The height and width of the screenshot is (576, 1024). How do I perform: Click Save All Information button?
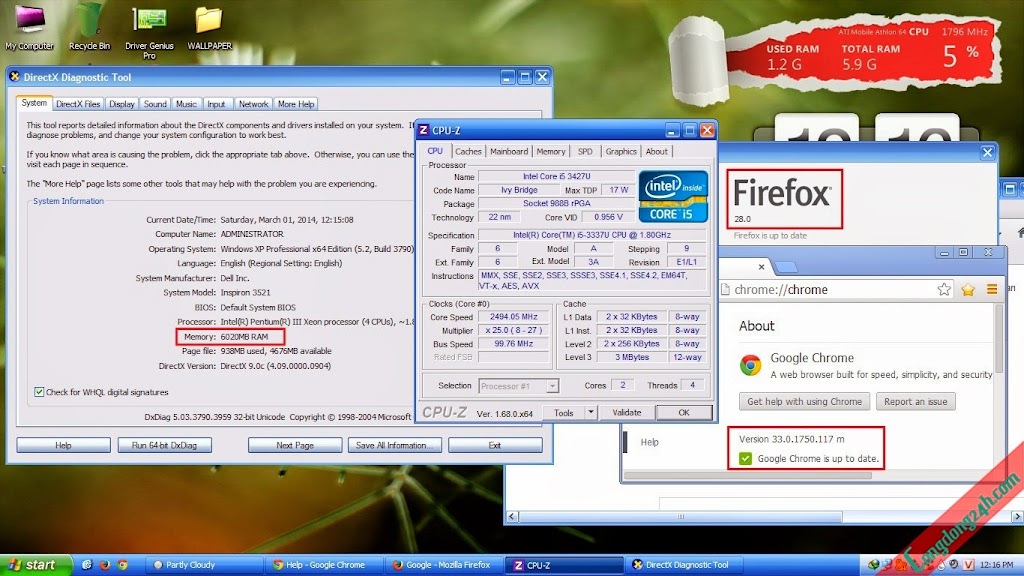(394, 445)
